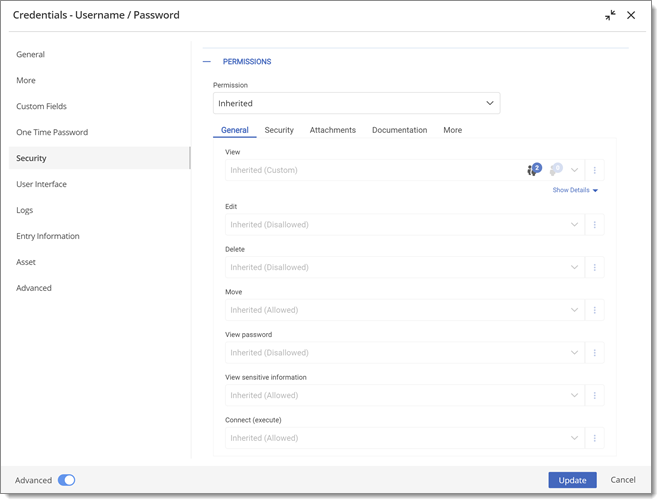Open Entry Information in the sidebar
The image size is (662, 504).
point(48,236)
